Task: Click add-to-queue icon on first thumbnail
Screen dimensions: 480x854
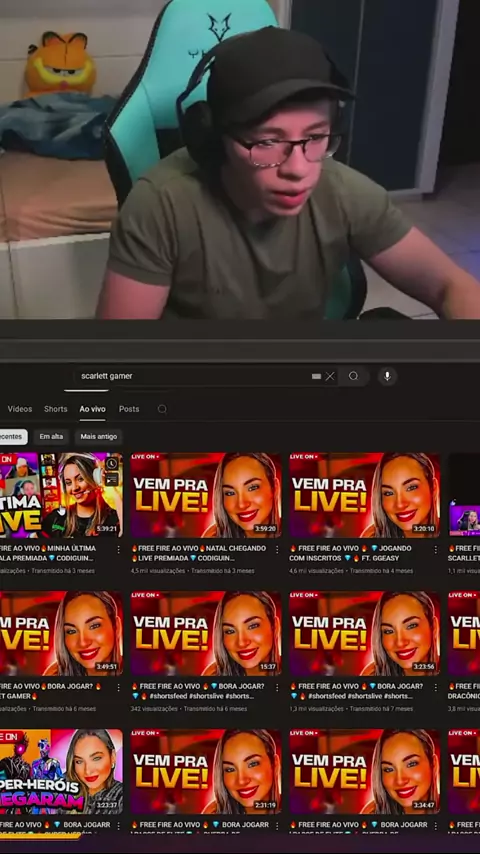Action: point(112,479)
